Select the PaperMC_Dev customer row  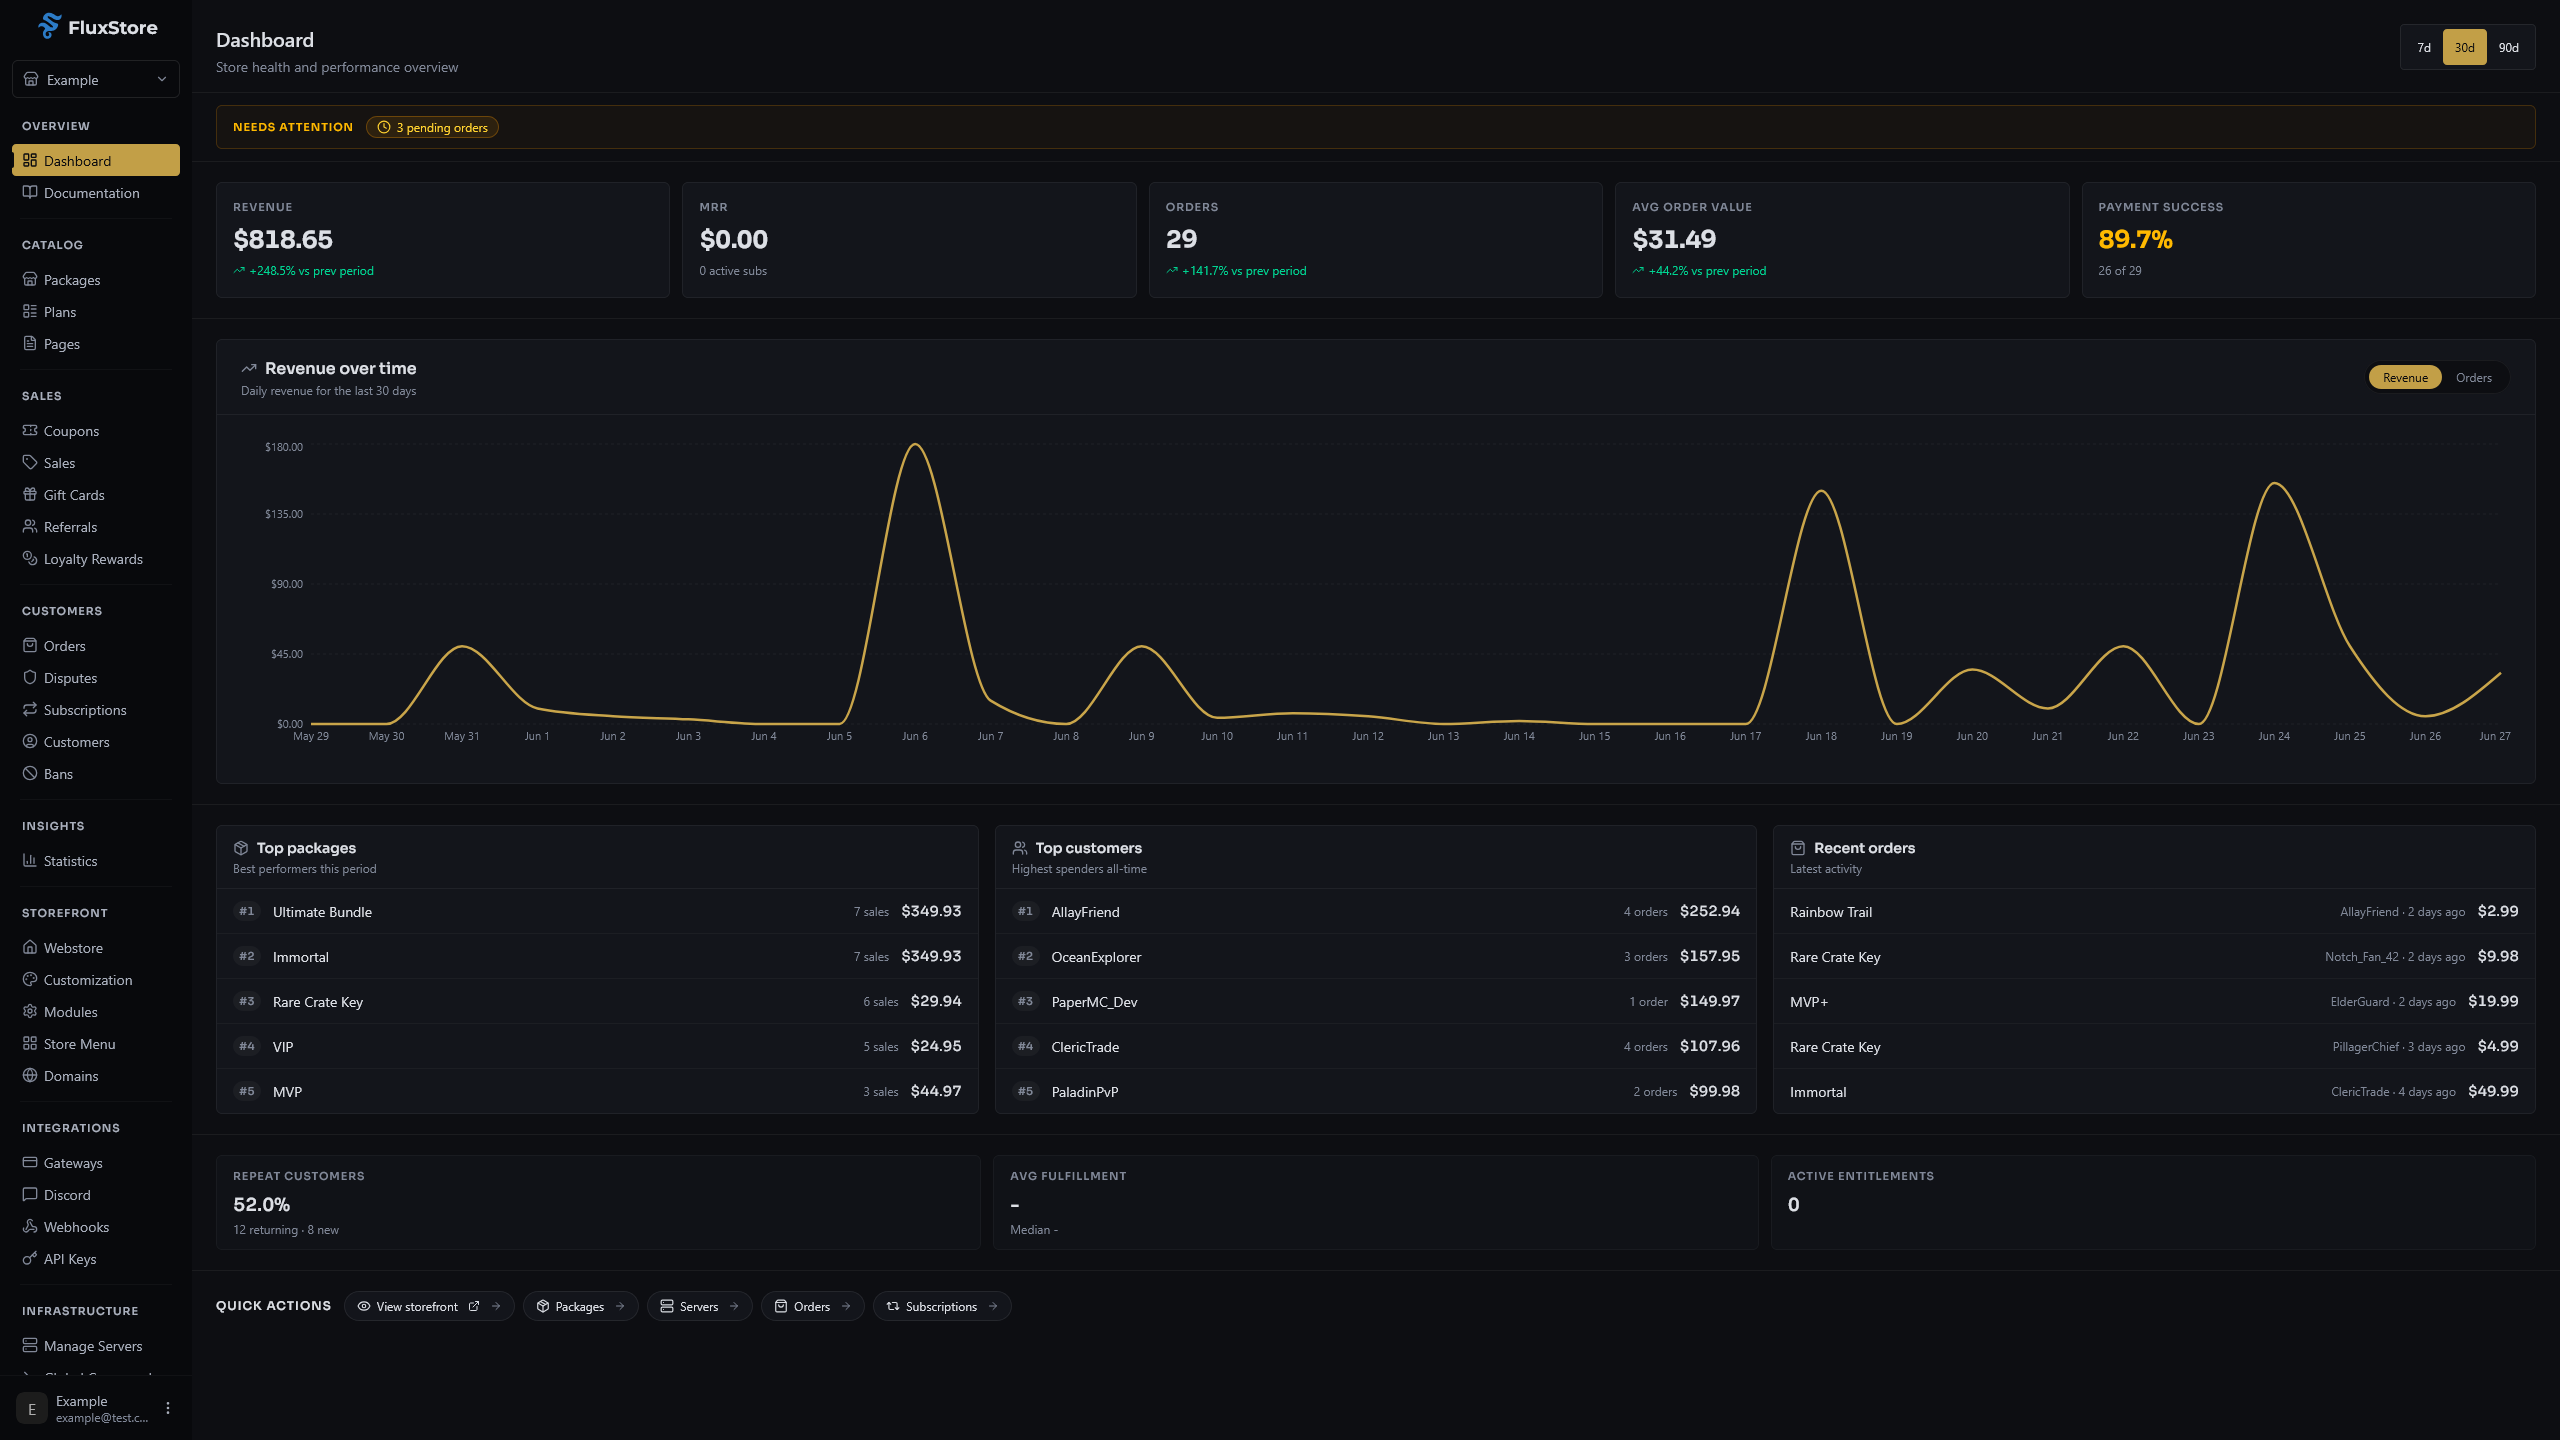[x=1376, y=1002]
